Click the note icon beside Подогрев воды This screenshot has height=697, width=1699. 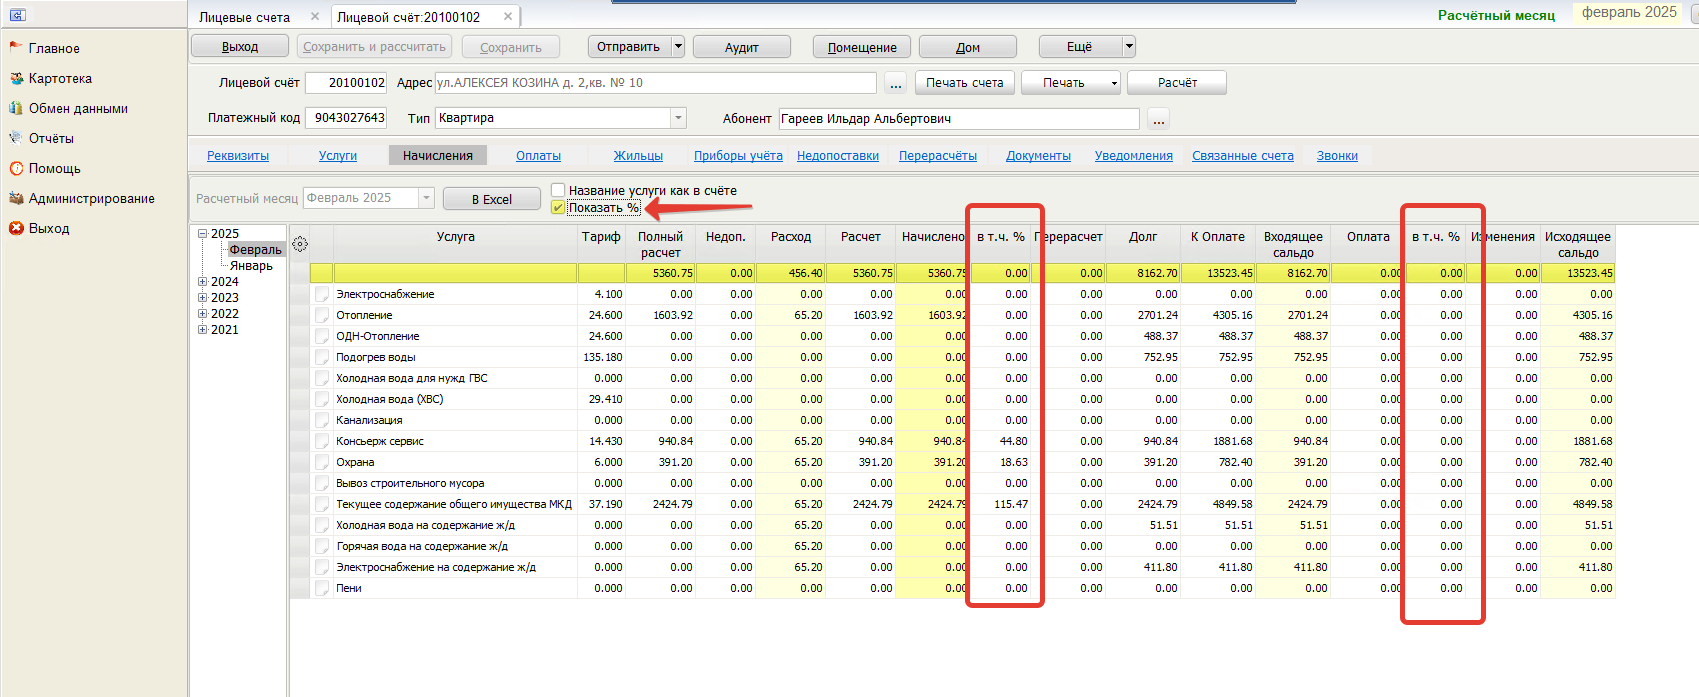[322, 357]
